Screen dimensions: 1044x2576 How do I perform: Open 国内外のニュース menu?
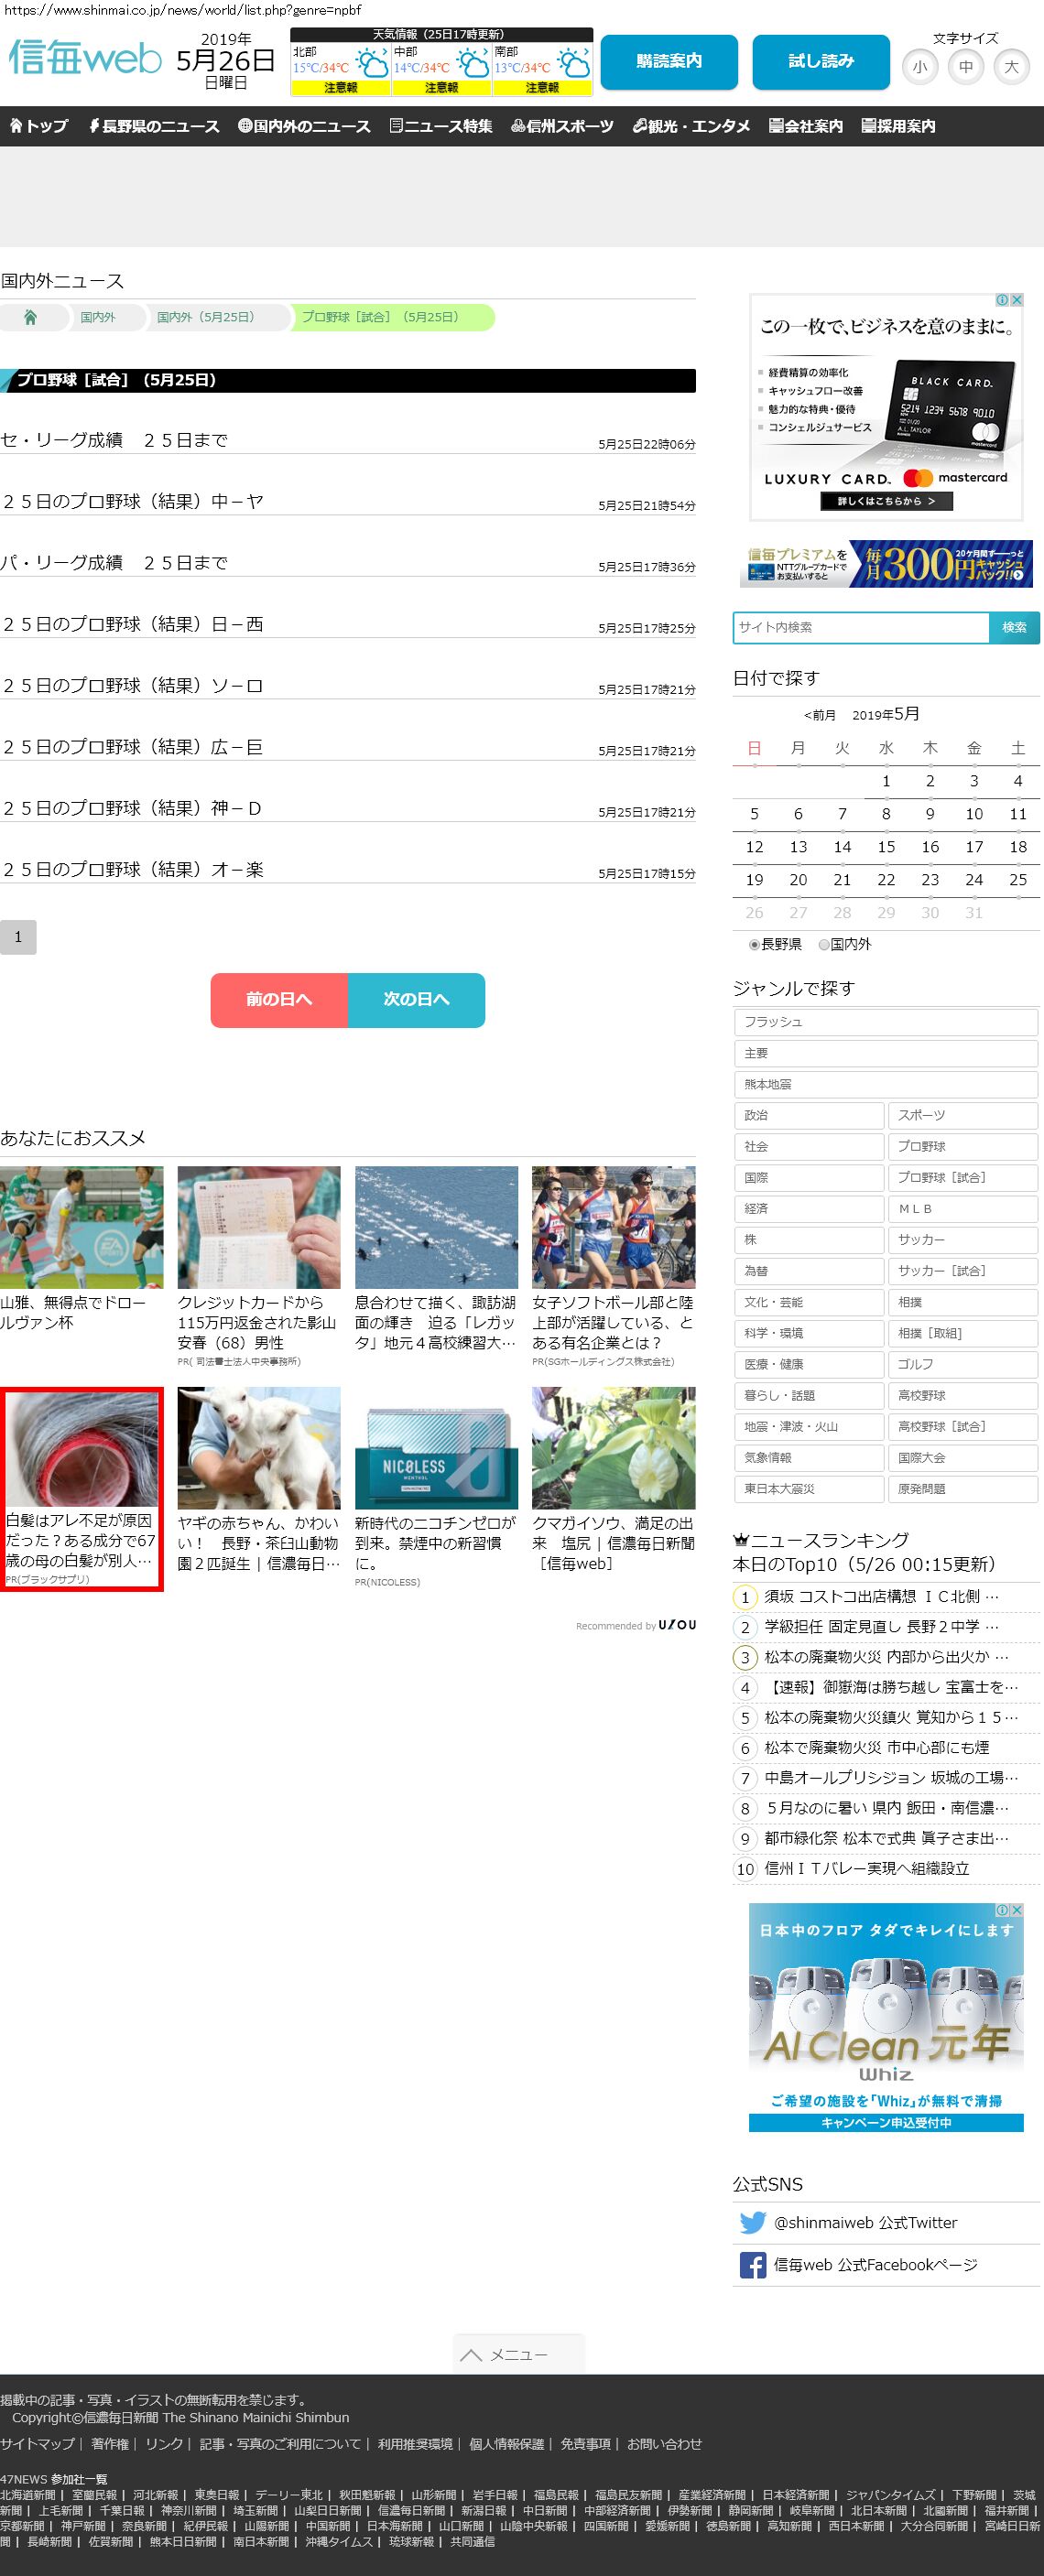304,126
